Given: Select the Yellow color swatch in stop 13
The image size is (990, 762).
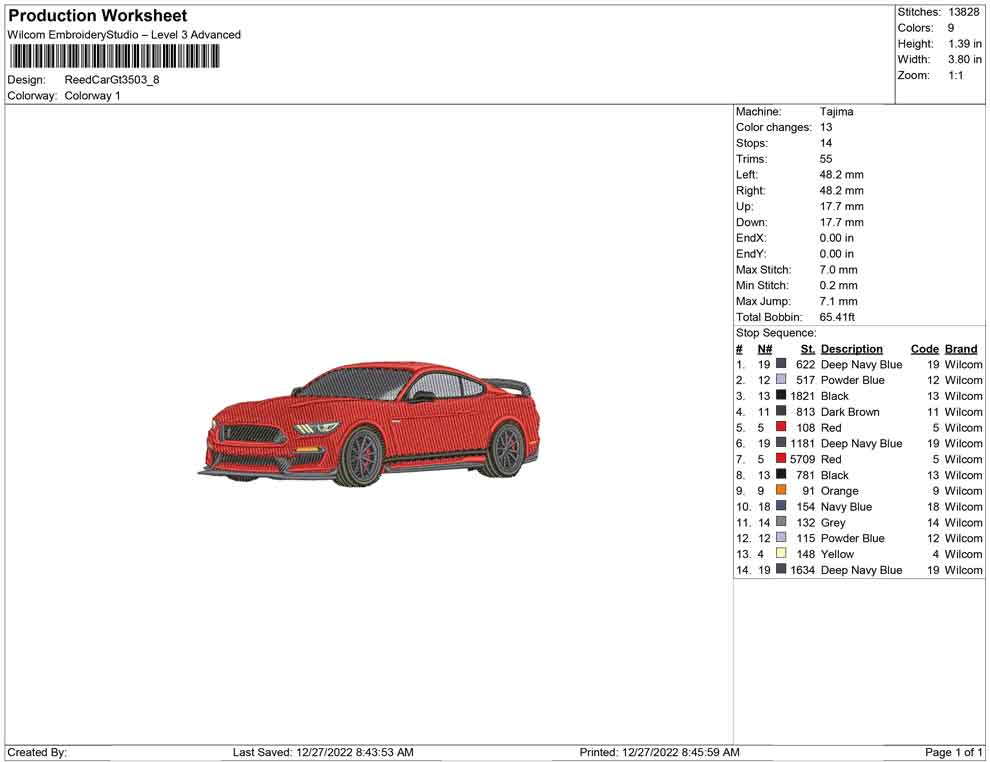Looking at the screenshot, I should (x=781, y=554).
